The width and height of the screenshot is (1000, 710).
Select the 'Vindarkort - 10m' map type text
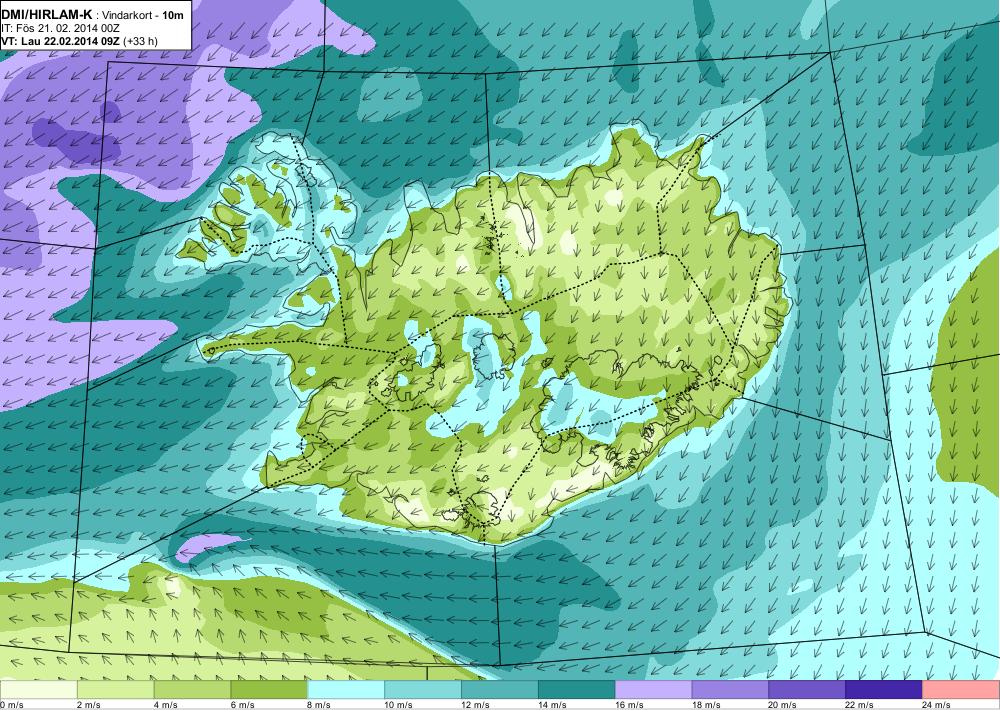(143, 15)
